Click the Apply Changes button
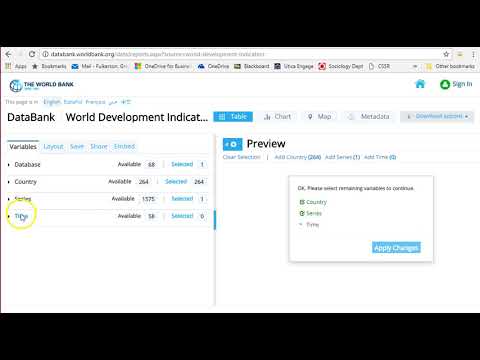Image resolution: width=480 pixels, height=360 pixels. [x=396, y=248]
